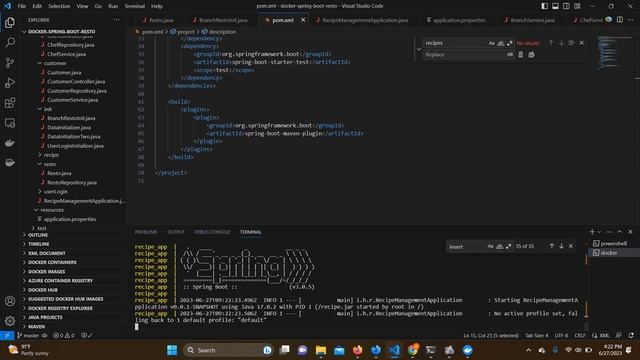Viewport: 640px width, 360px height.
Task: Click the Explorer more actions ellipsis
Action: point(117,20)
